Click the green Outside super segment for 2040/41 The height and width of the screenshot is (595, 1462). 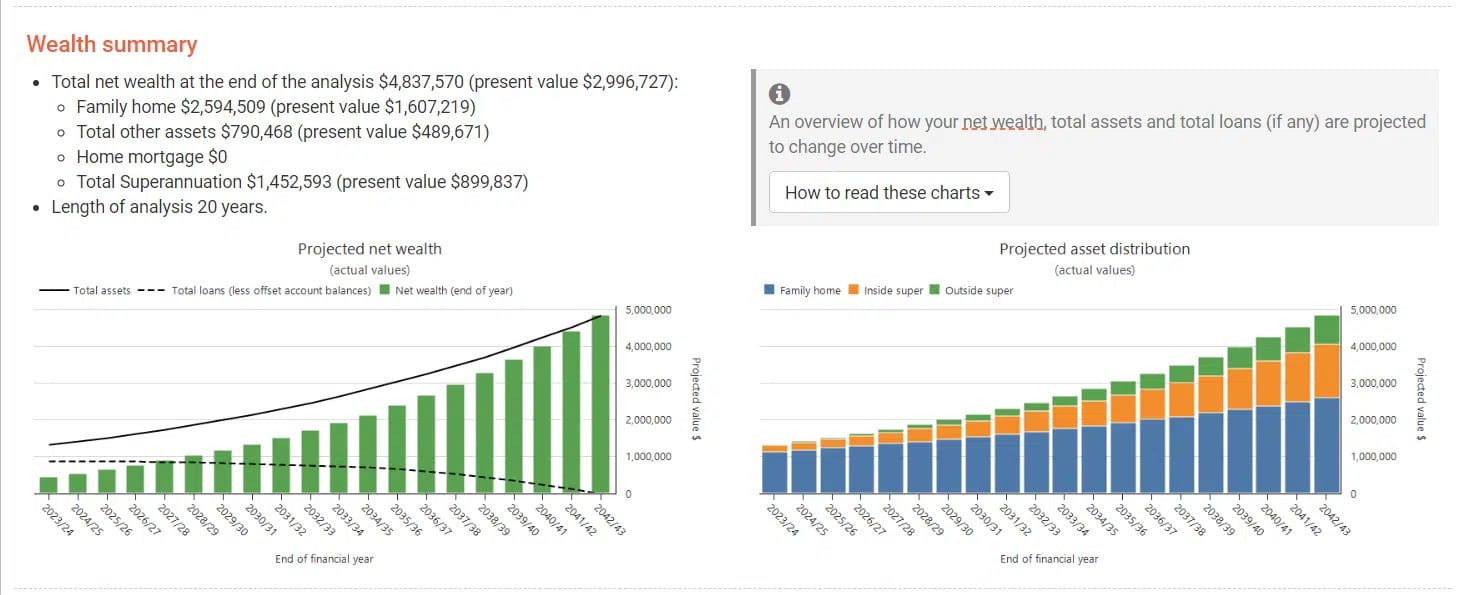tap(1269, 348)
